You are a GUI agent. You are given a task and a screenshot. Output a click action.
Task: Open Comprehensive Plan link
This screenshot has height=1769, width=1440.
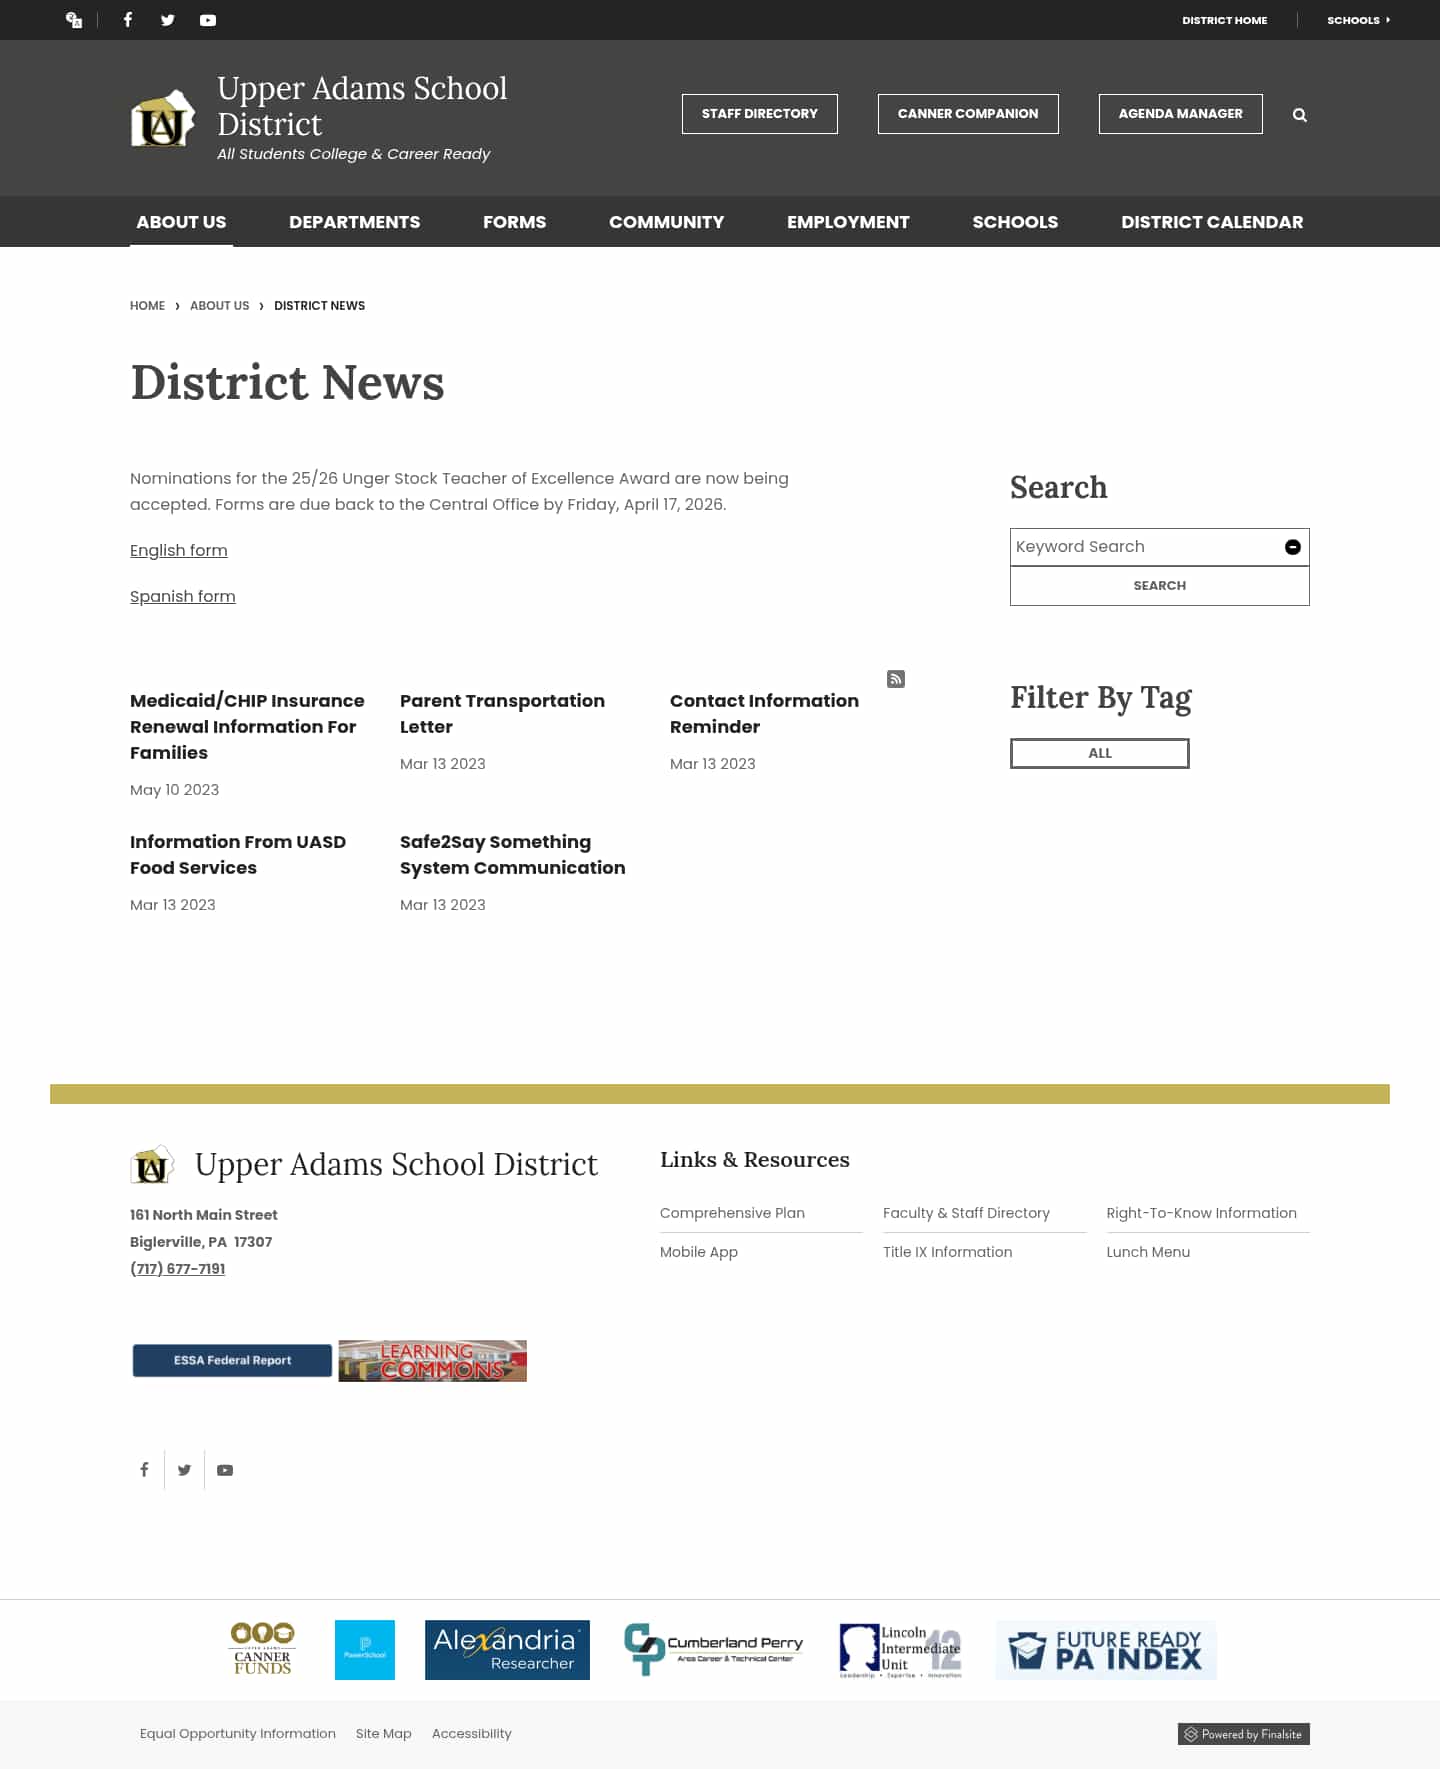tap(732, 1213)
